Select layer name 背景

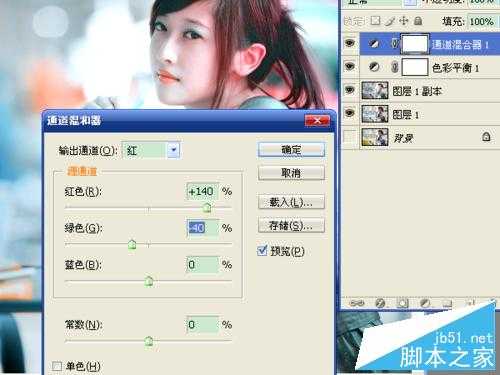tap(403, 137)
